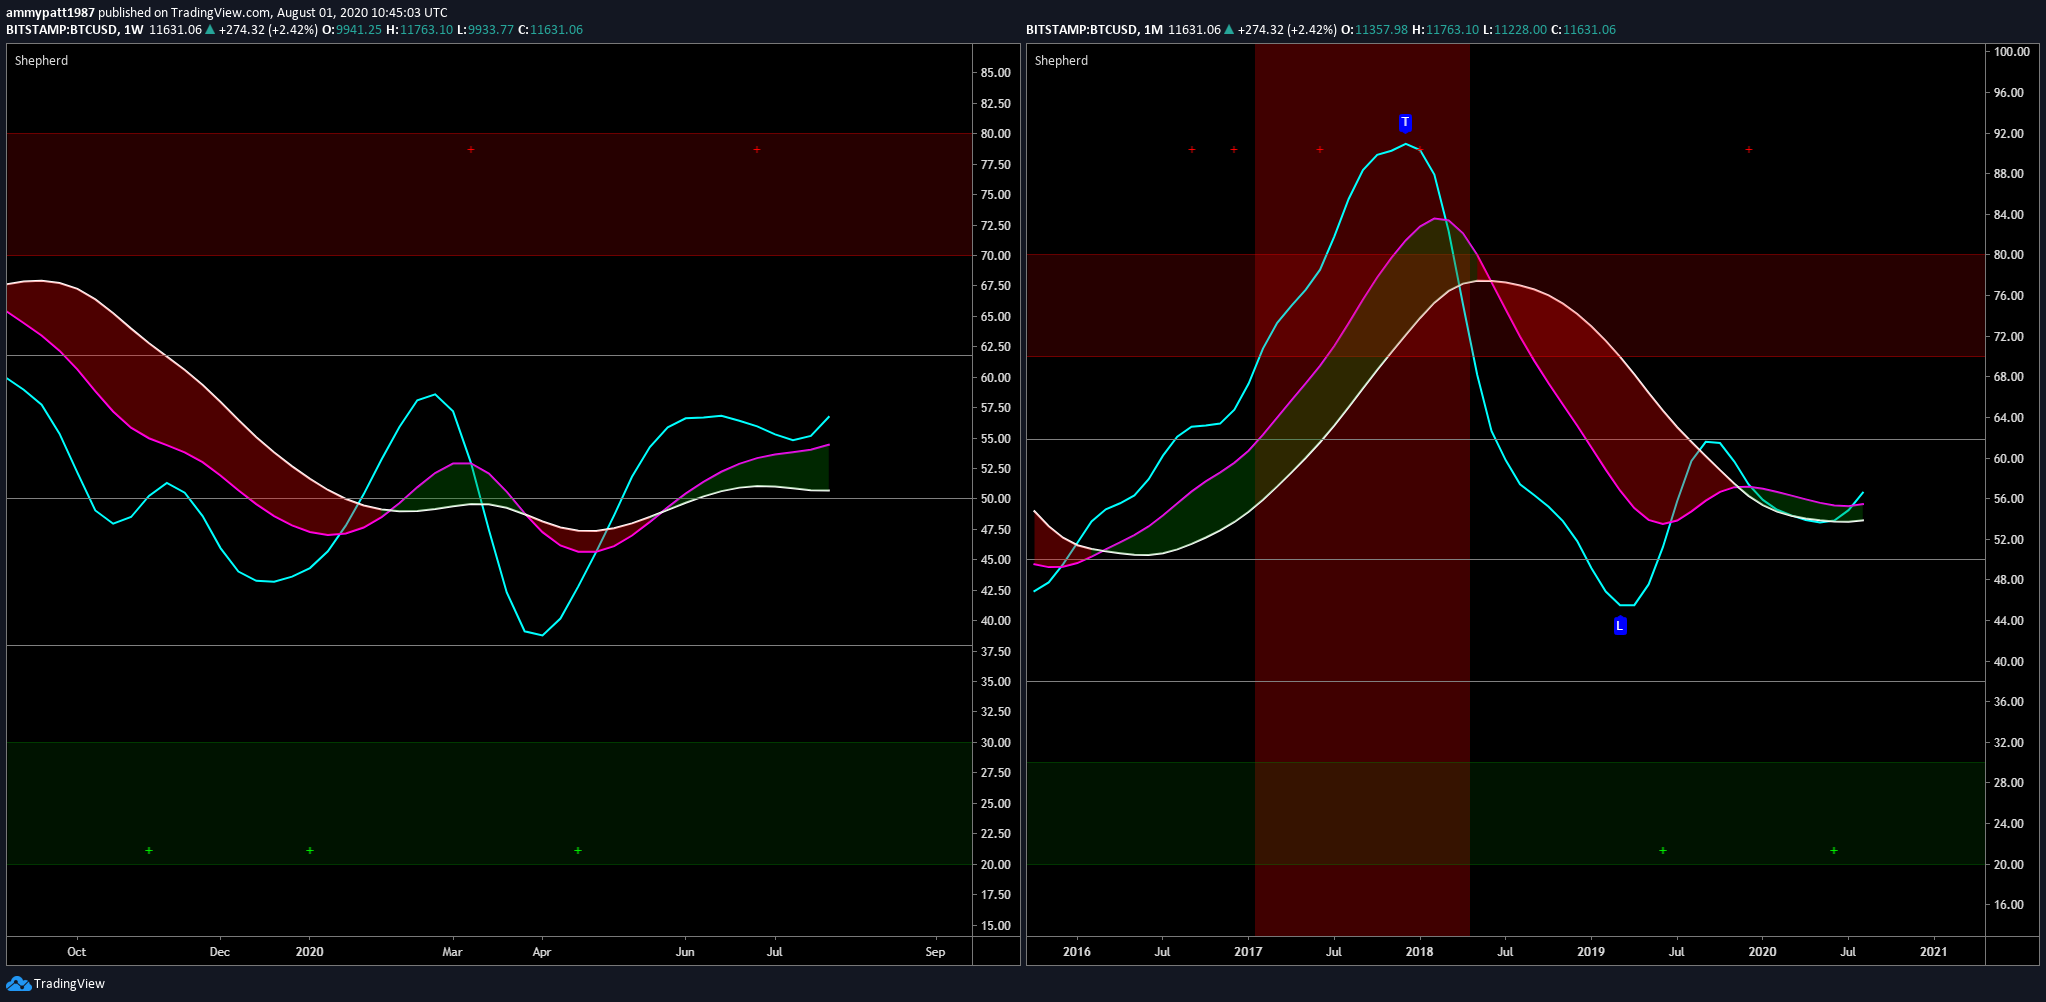The height and width of the screenshot is (1002, 2046).
Task: Open the ammypatt1987 author name
Action: tap(50, 13)
